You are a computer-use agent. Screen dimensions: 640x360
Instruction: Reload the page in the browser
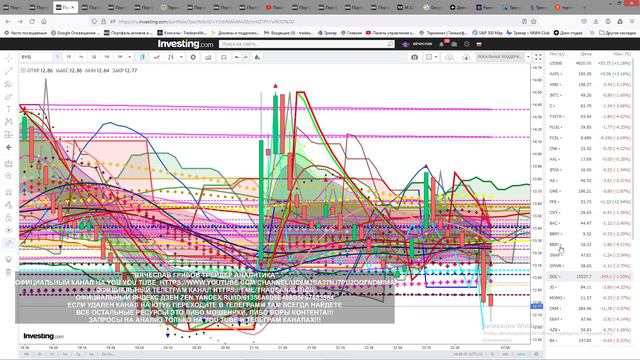coord(32,21)
